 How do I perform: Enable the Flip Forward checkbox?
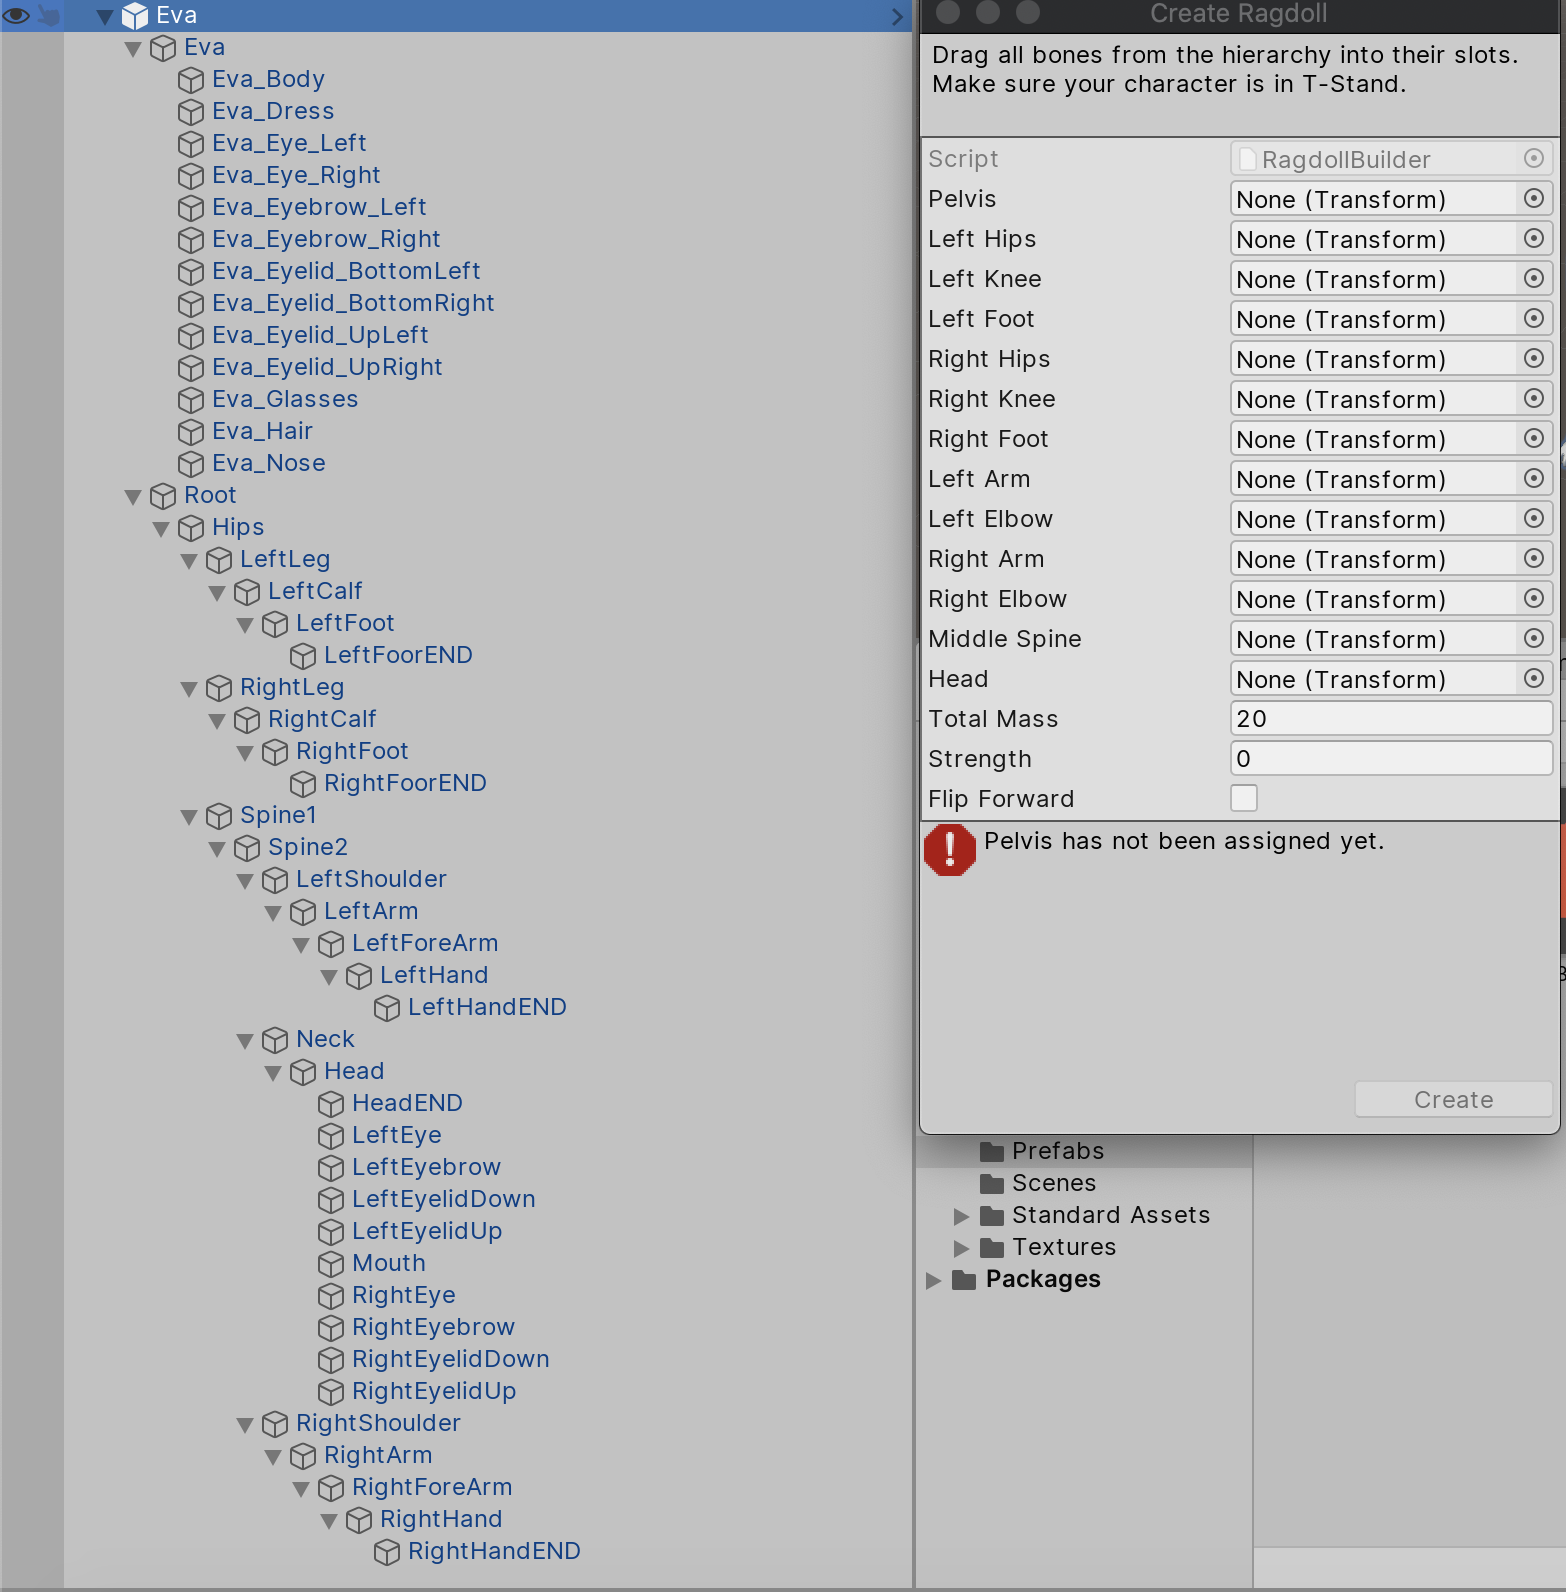(x=1244, y=798)
